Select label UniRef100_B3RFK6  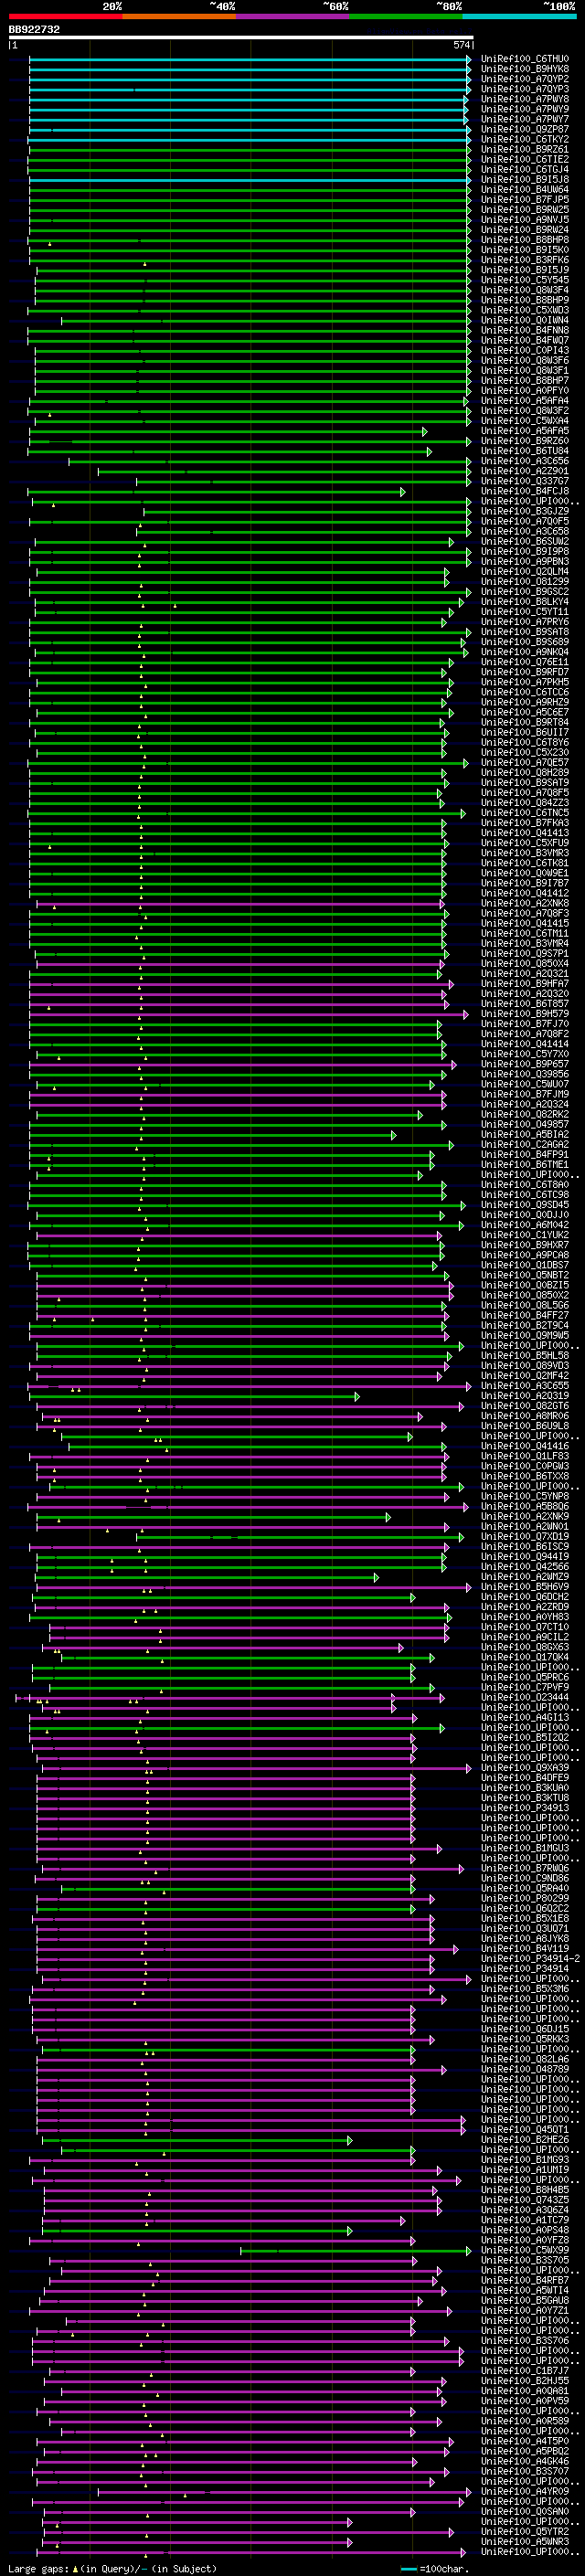(x=525, y=261)
